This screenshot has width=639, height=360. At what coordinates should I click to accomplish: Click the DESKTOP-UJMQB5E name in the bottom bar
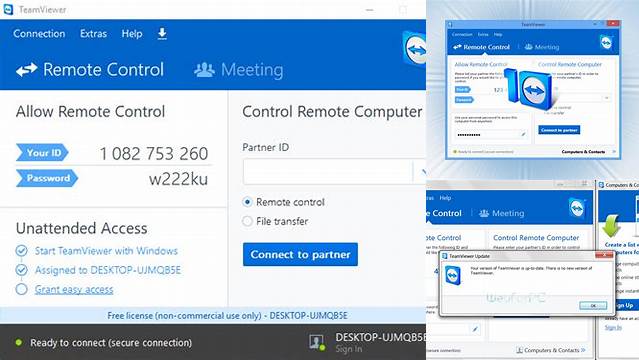[x=381, y=337]
